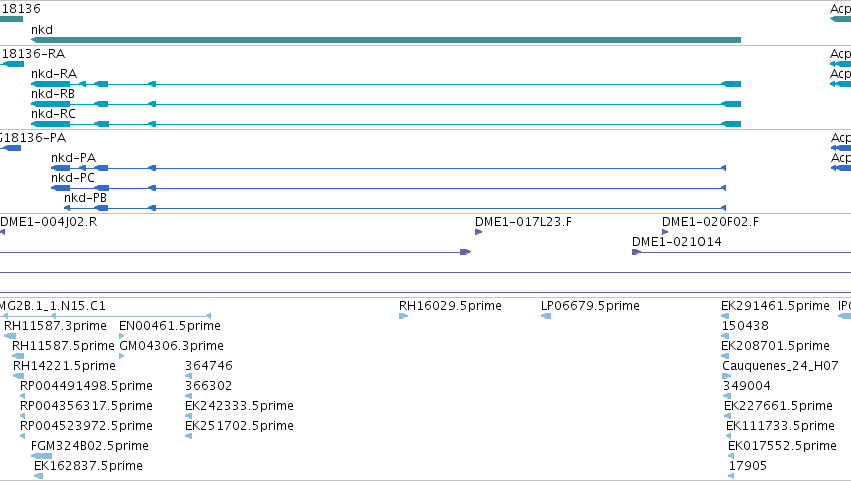Viewport: 851px width, 481px height.
Task: Click the nkd-PB protein label
Action: click(85, 198)
